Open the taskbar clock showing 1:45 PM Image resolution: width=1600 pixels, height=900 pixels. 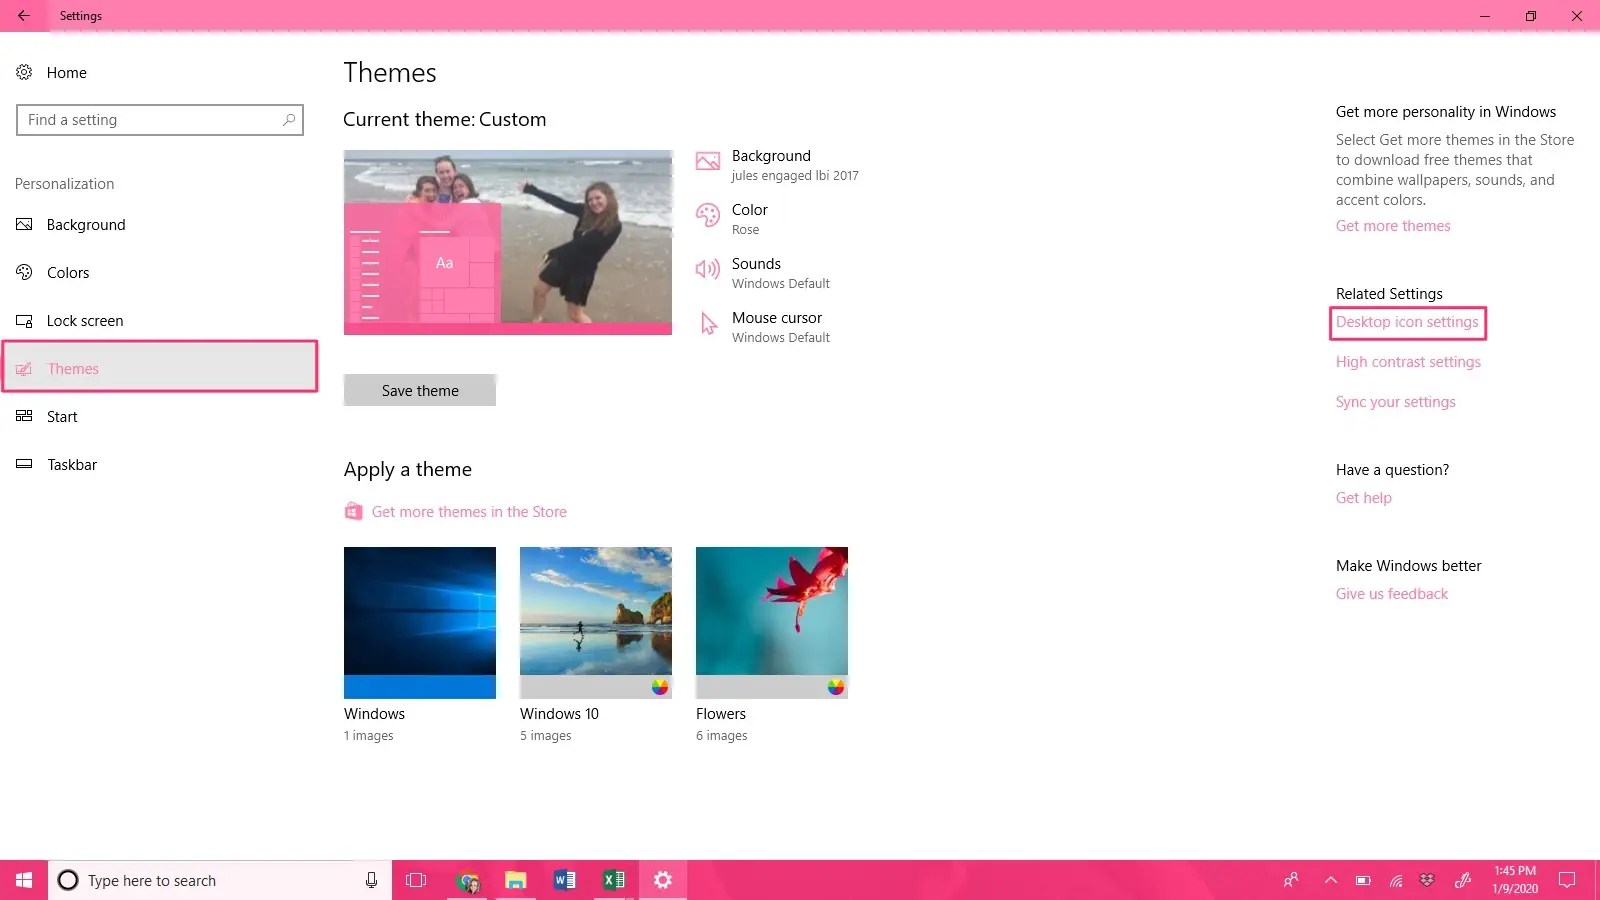click(1515, 880)
